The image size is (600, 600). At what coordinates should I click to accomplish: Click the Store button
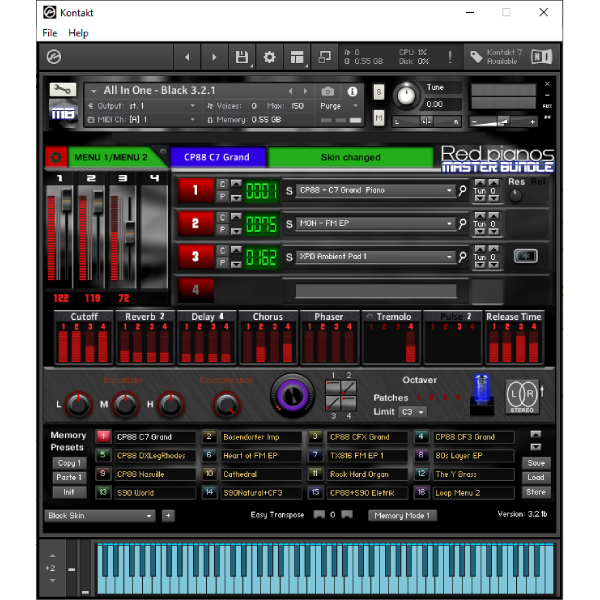coord(536,492)
